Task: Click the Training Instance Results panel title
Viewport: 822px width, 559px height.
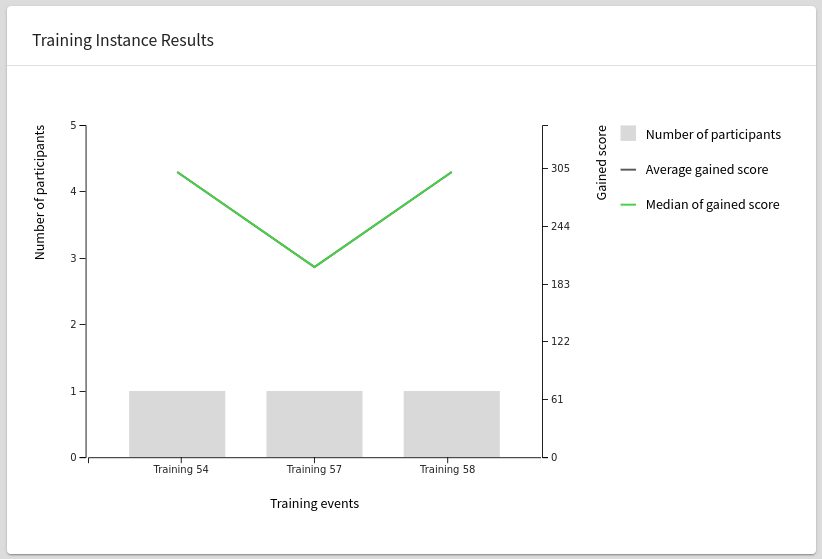Action: click(x=123, y=40)
